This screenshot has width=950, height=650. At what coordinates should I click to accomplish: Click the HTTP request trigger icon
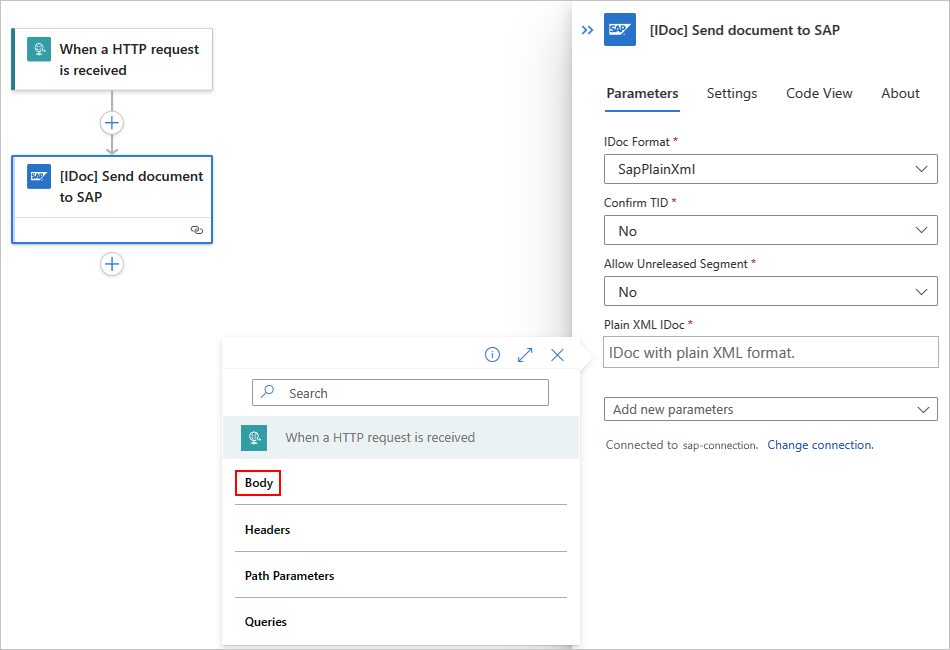[x=39, y=51]
